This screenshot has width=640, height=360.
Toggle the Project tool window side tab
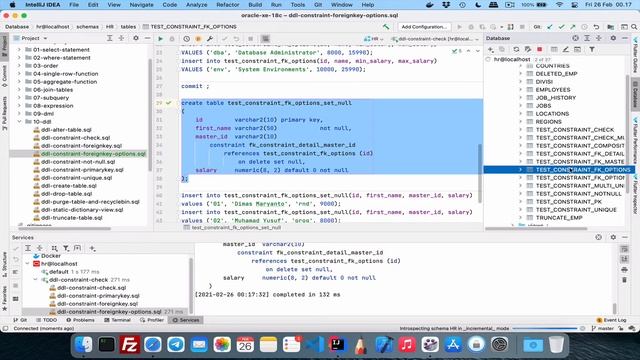pos(4,46)
